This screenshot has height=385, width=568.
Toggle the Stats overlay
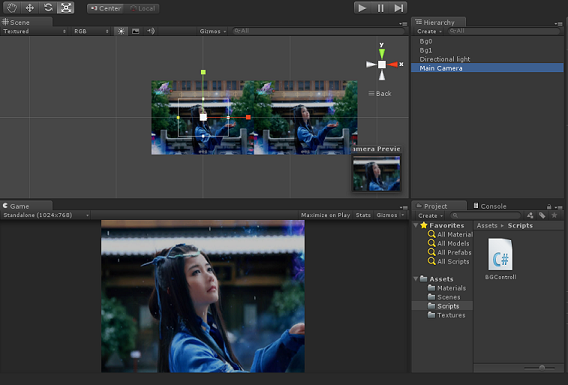tap(363, 215)
